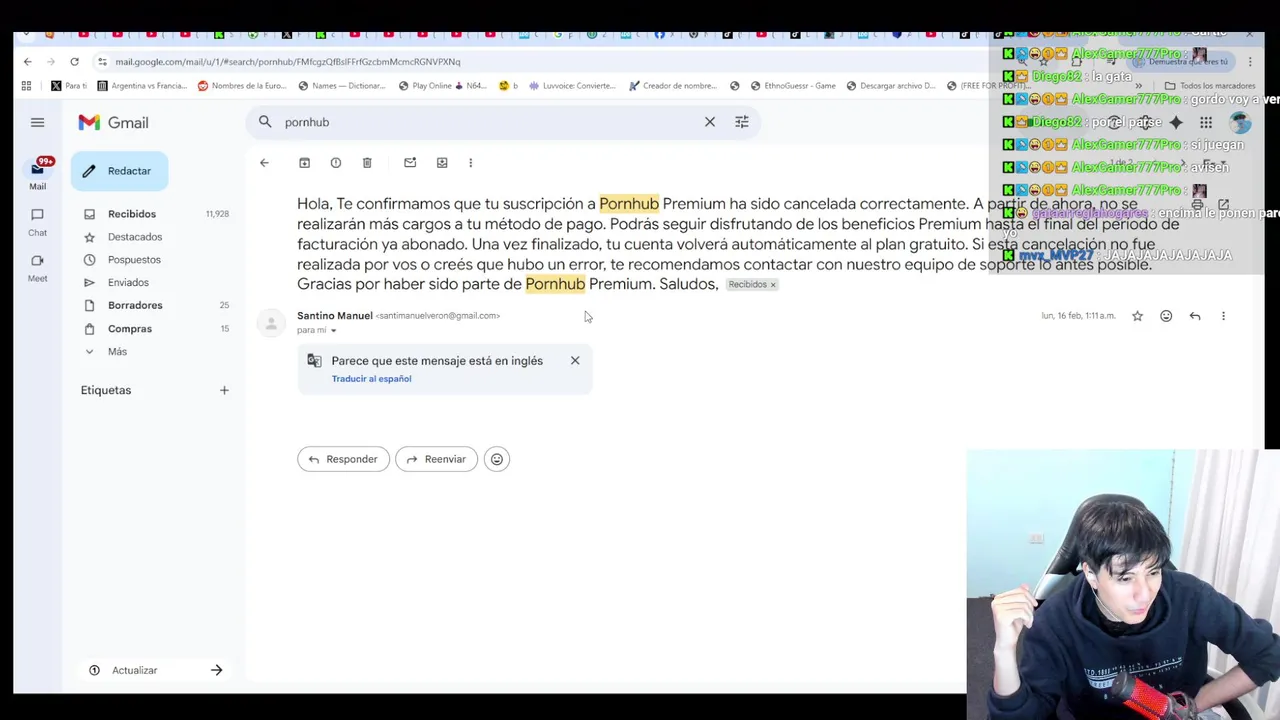Go back to search results arrow
The width and height of the screenshot is (1280, 720).
point(264,162)
